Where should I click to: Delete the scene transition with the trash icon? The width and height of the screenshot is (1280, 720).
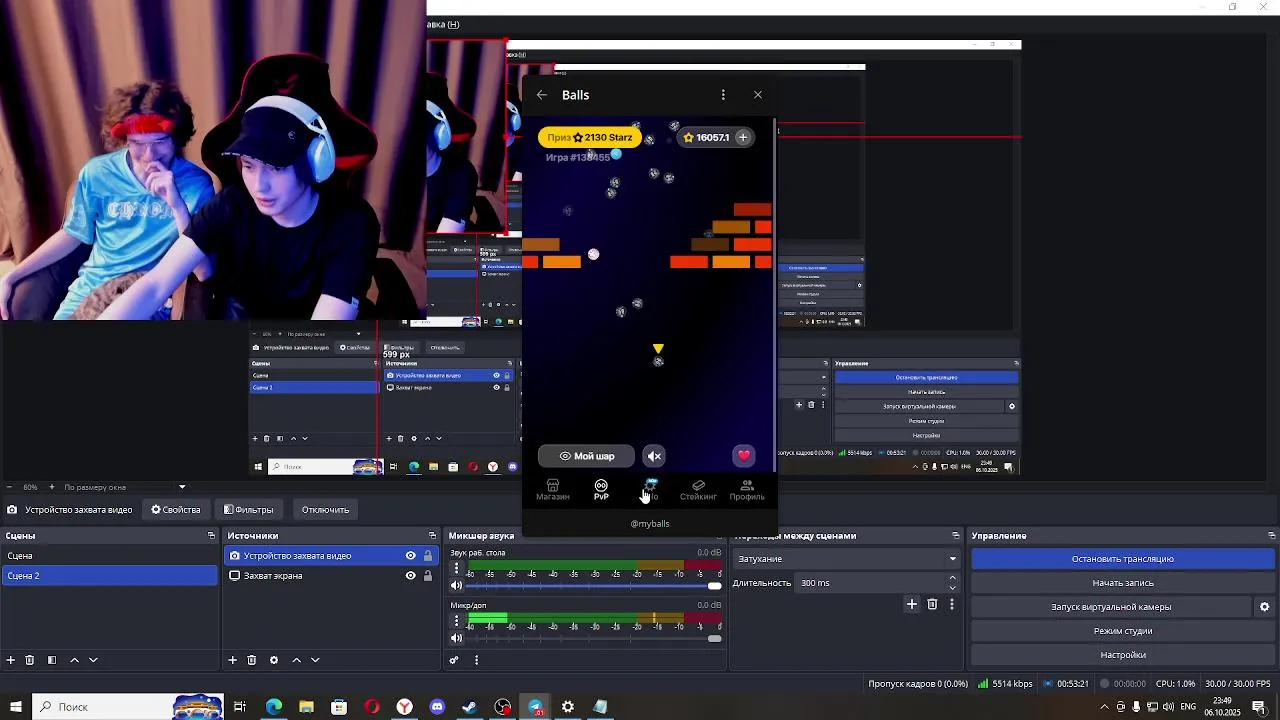(932, 604)
